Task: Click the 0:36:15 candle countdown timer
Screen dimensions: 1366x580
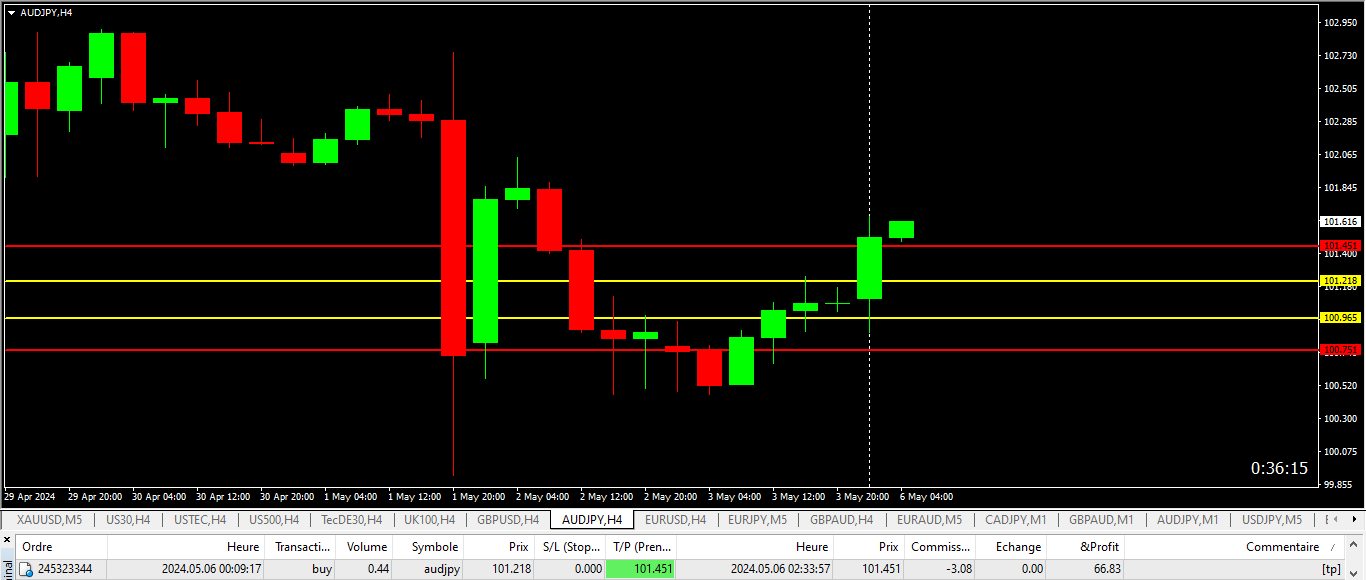Action: 1279,468
